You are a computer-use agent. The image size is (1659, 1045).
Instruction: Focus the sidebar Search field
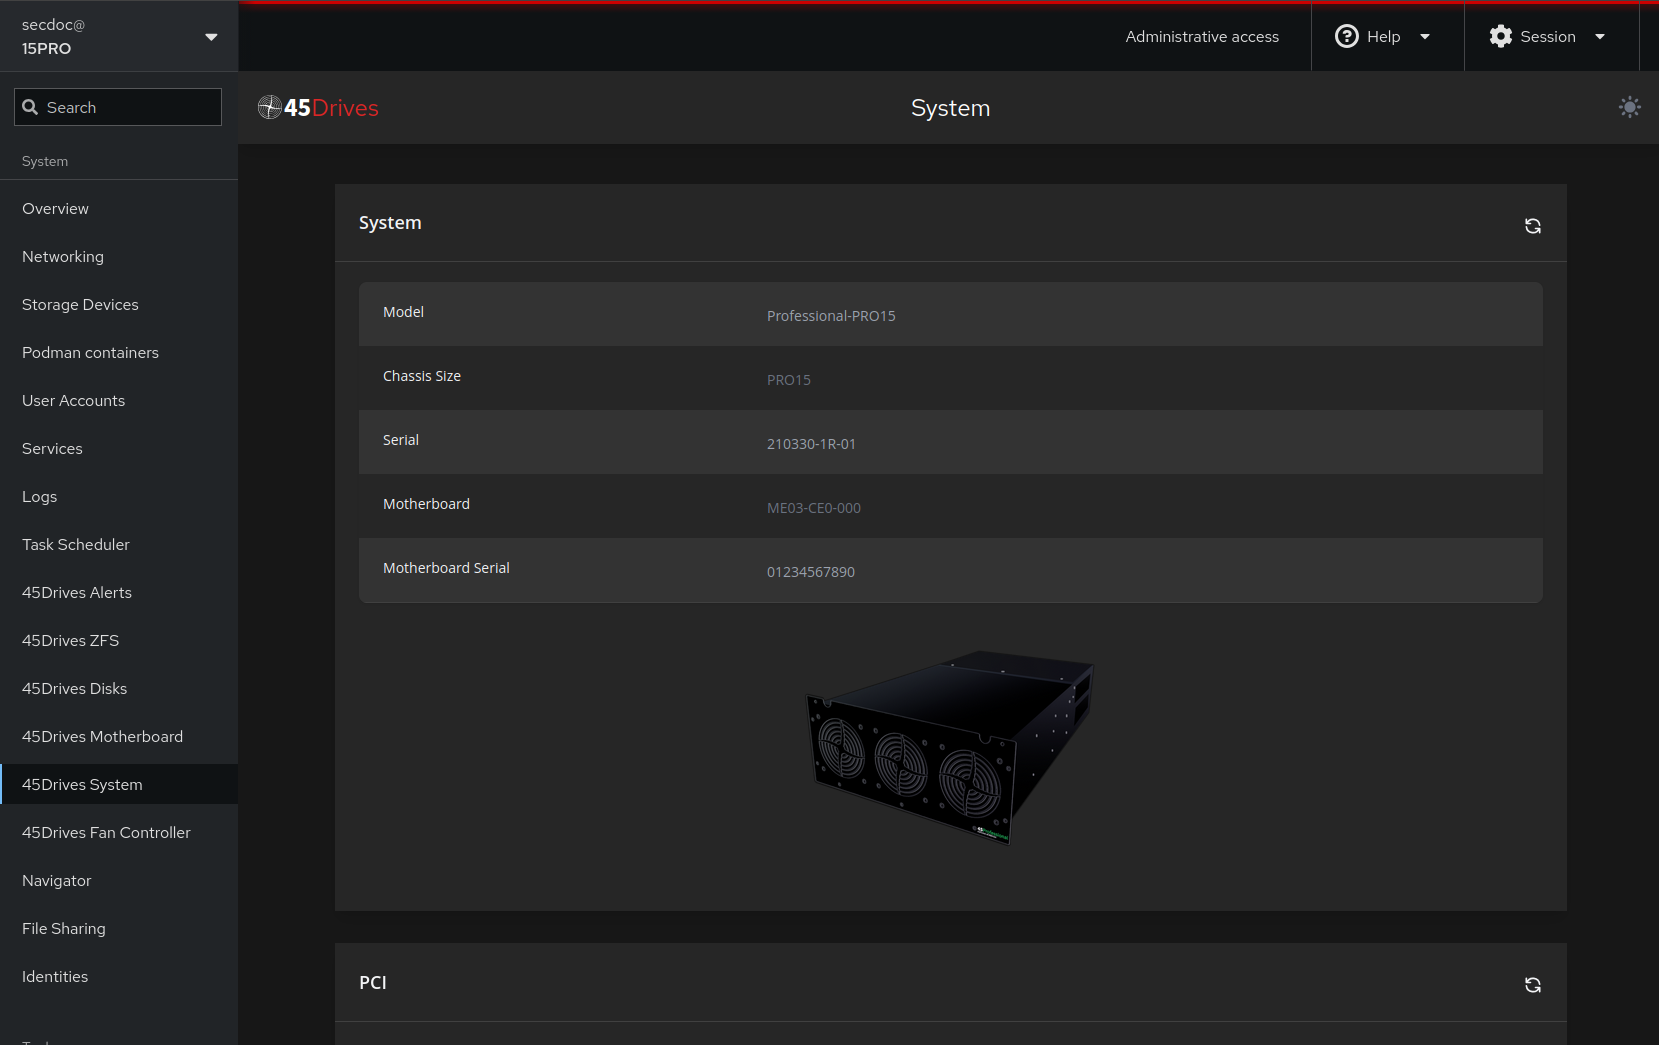(118, 107)
